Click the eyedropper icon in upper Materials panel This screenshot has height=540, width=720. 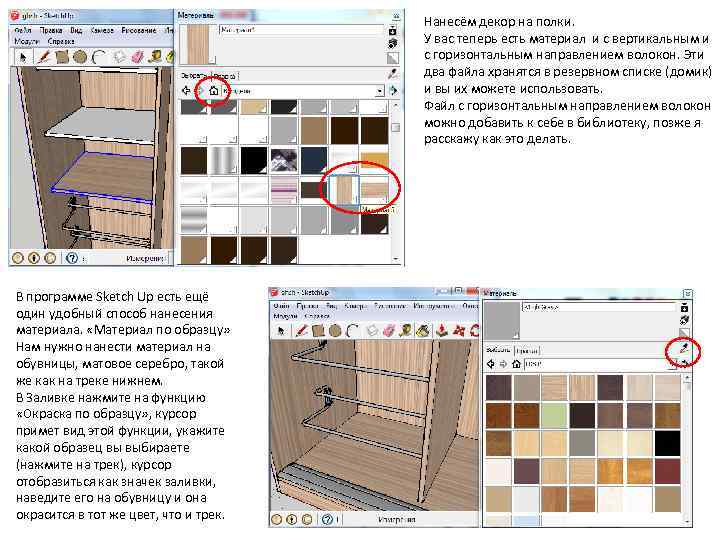click(393, 74)
